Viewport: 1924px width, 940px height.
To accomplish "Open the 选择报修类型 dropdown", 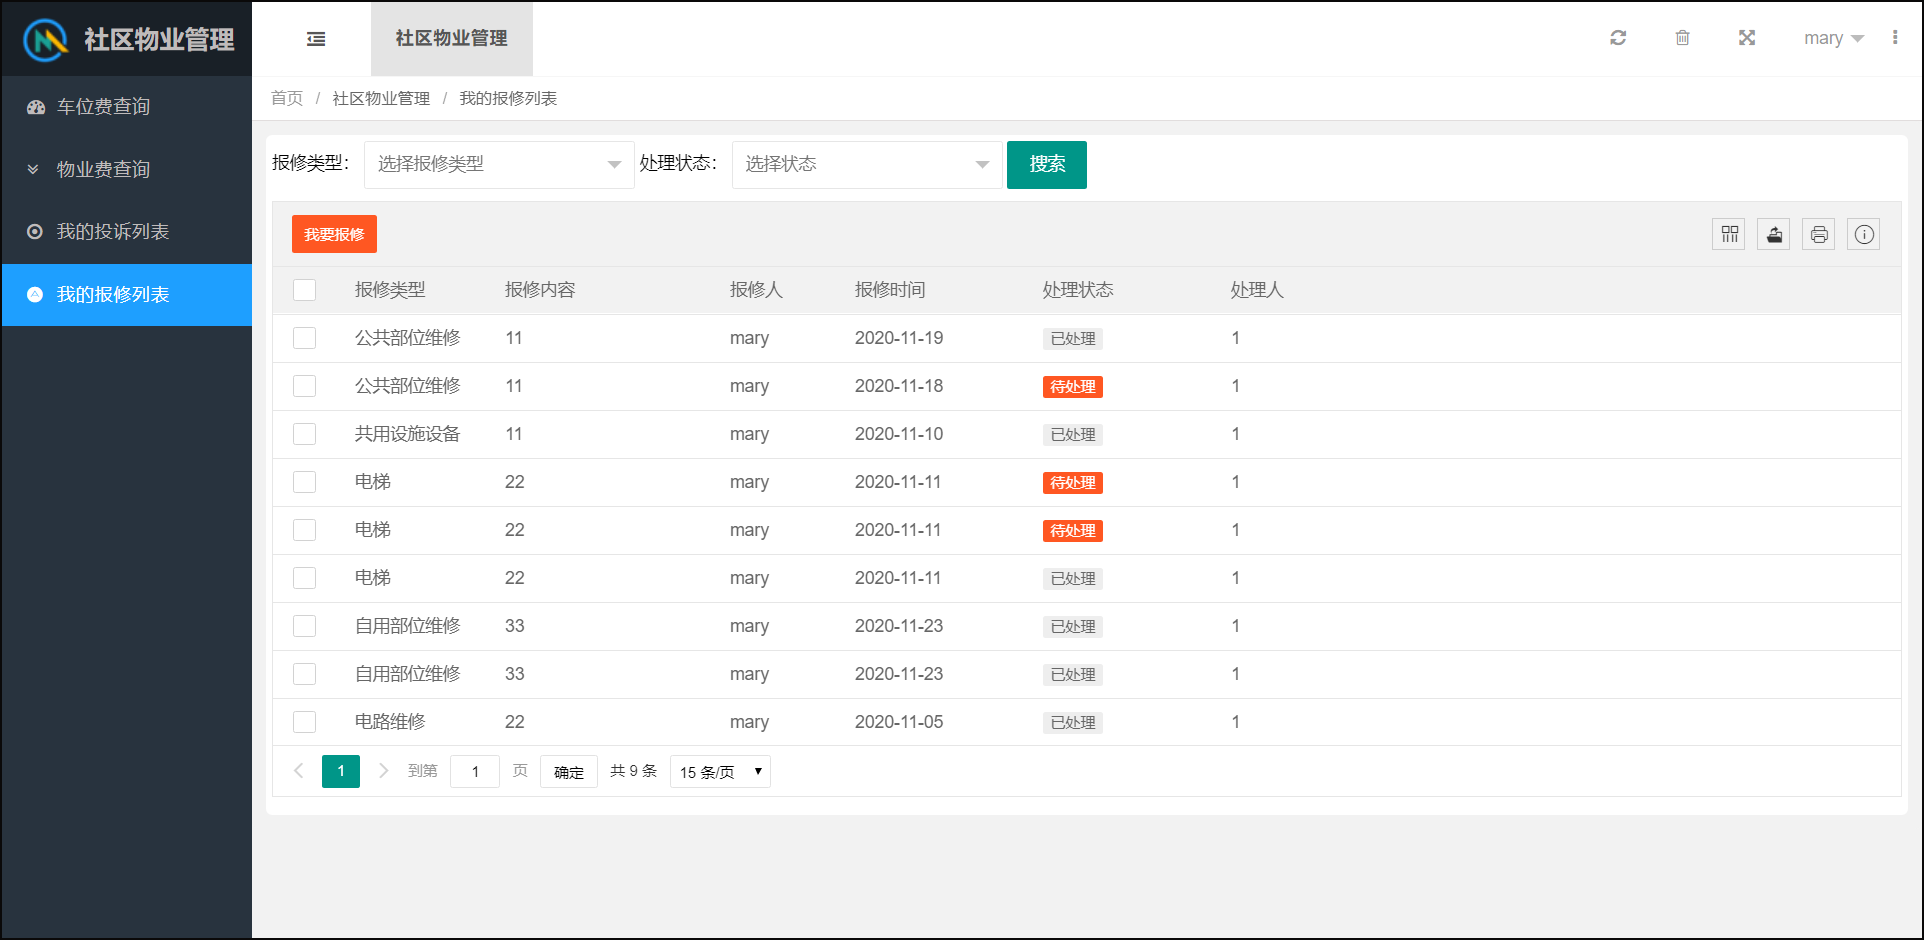I will point(498,164).
